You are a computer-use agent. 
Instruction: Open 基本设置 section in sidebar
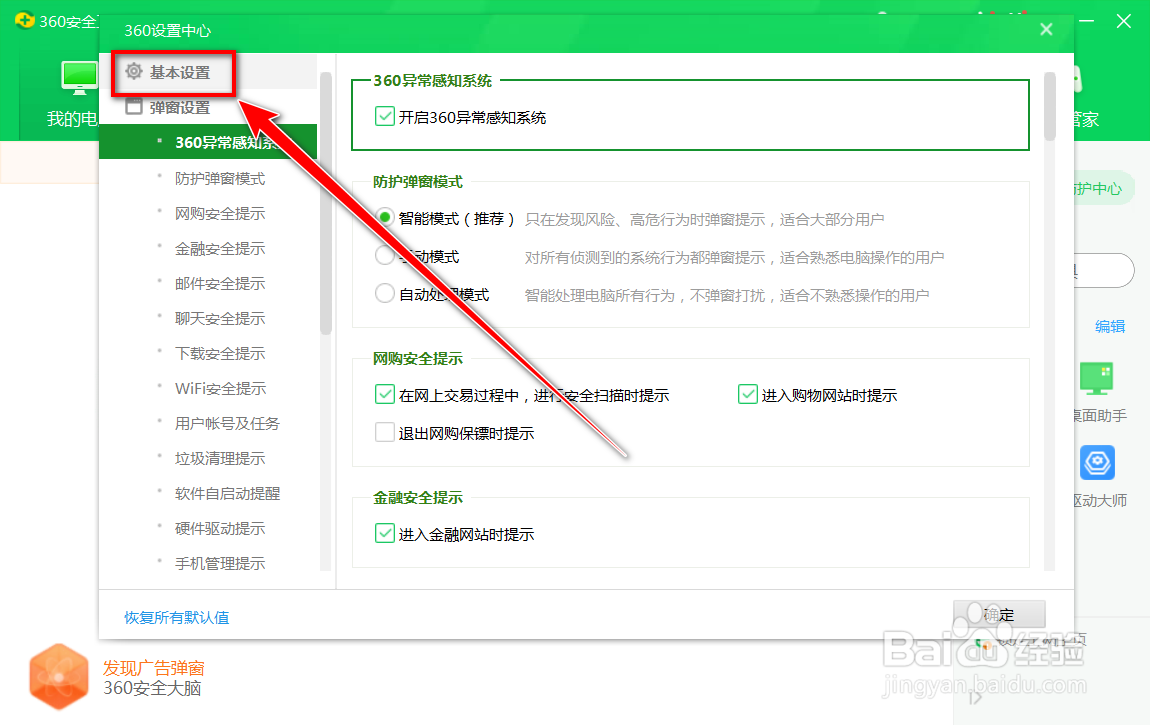(180, 73)
